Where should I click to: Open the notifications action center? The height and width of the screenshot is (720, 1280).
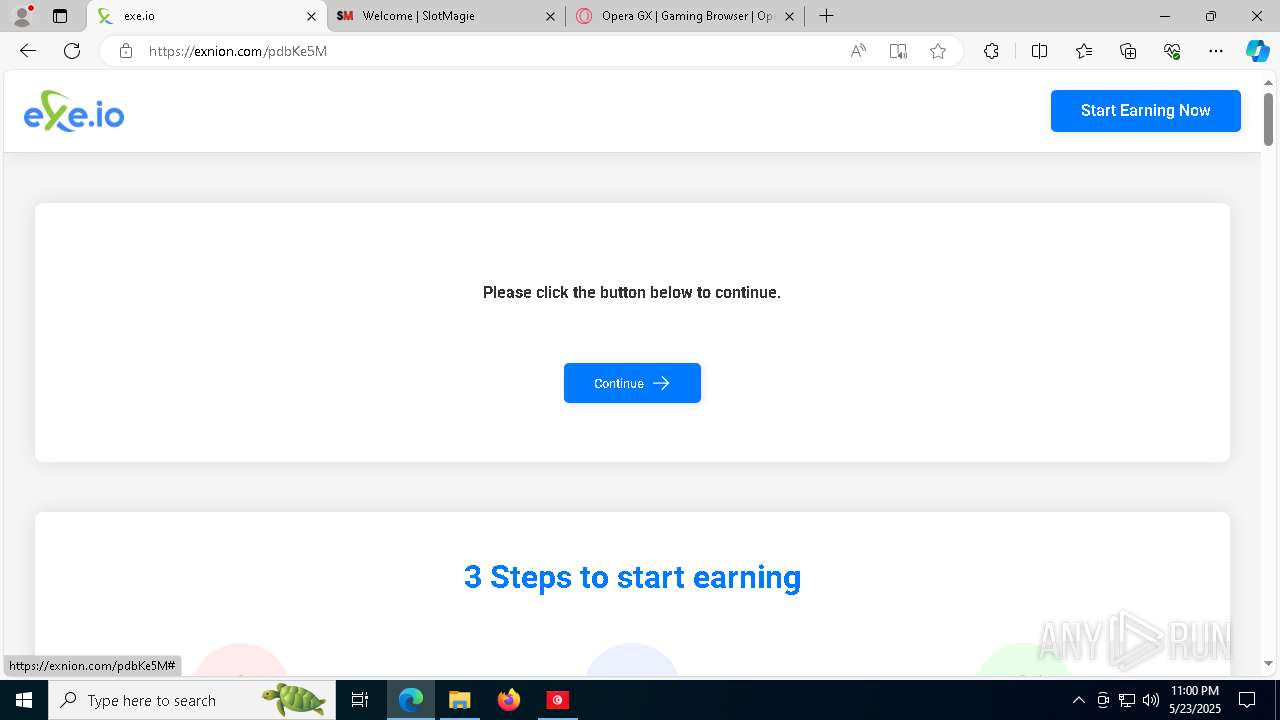[x=1247, y=700]
